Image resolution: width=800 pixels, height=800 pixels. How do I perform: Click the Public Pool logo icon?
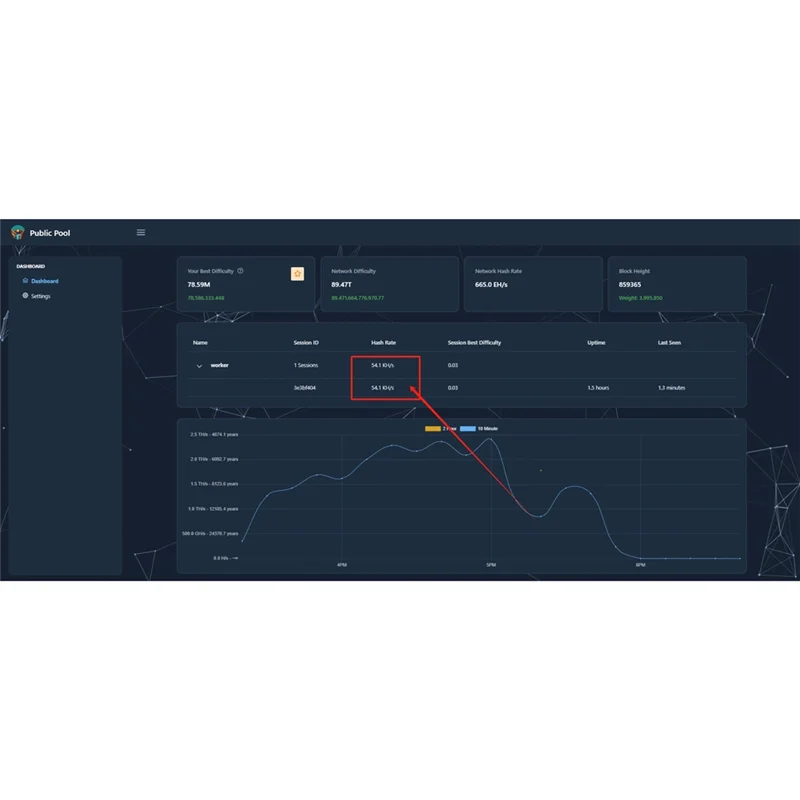click(x=18, y=233)
